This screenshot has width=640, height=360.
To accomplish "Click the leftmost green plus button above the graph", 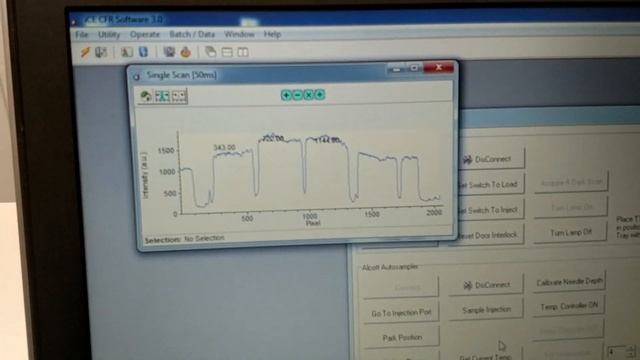I will (286, 95).
